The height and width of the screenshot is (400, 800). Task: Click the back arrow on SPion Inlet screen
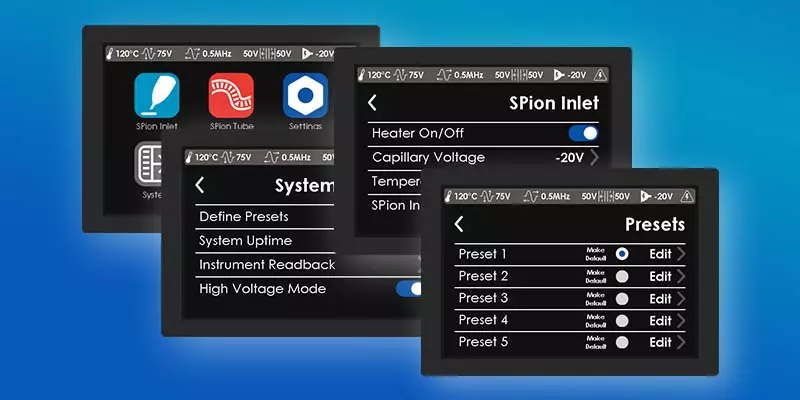(373, 103)
